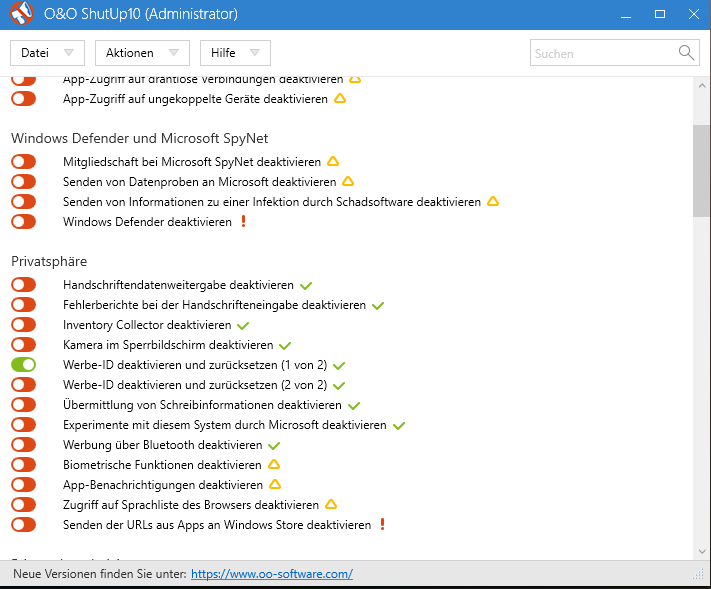711x589 pixels.
Task: Click yellow triangle beside Mitgliedschaft bei Microsoft SpyNet
Action: coord(333,162)
